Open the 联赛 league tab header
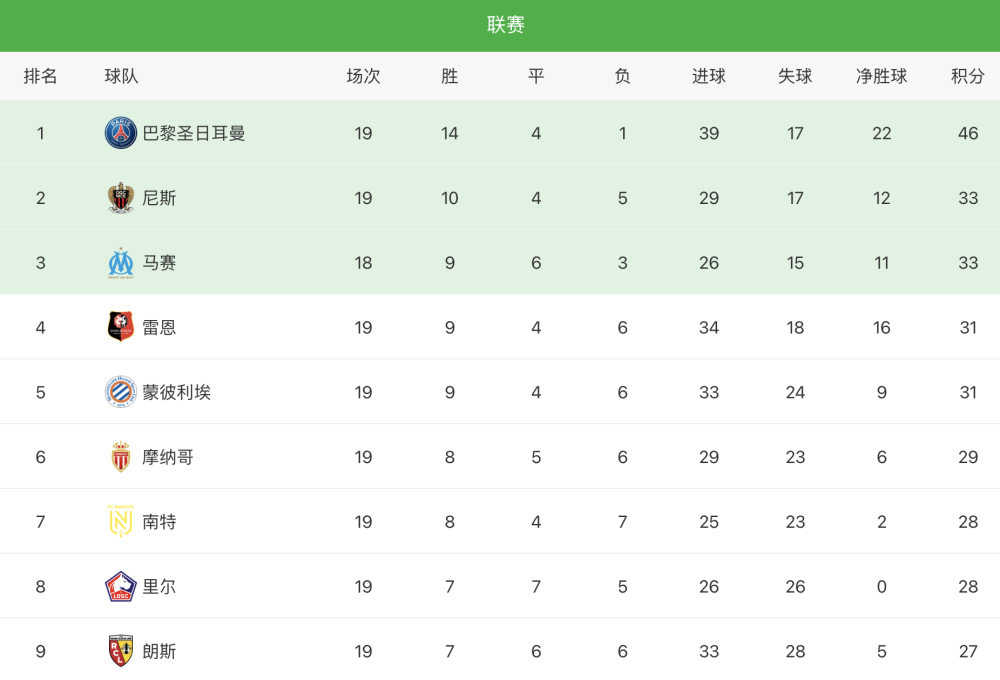Screen dimensions: 1000x680 [506, 25]
